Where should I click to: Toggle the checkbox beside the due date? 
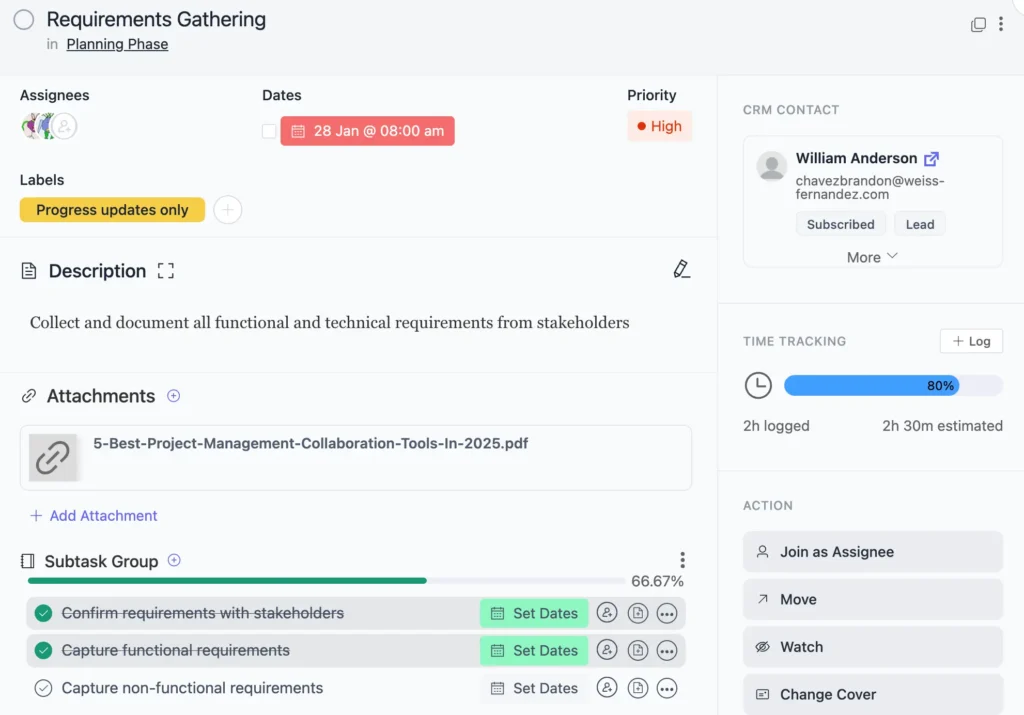pyautogui.click(x=268, y=130)
